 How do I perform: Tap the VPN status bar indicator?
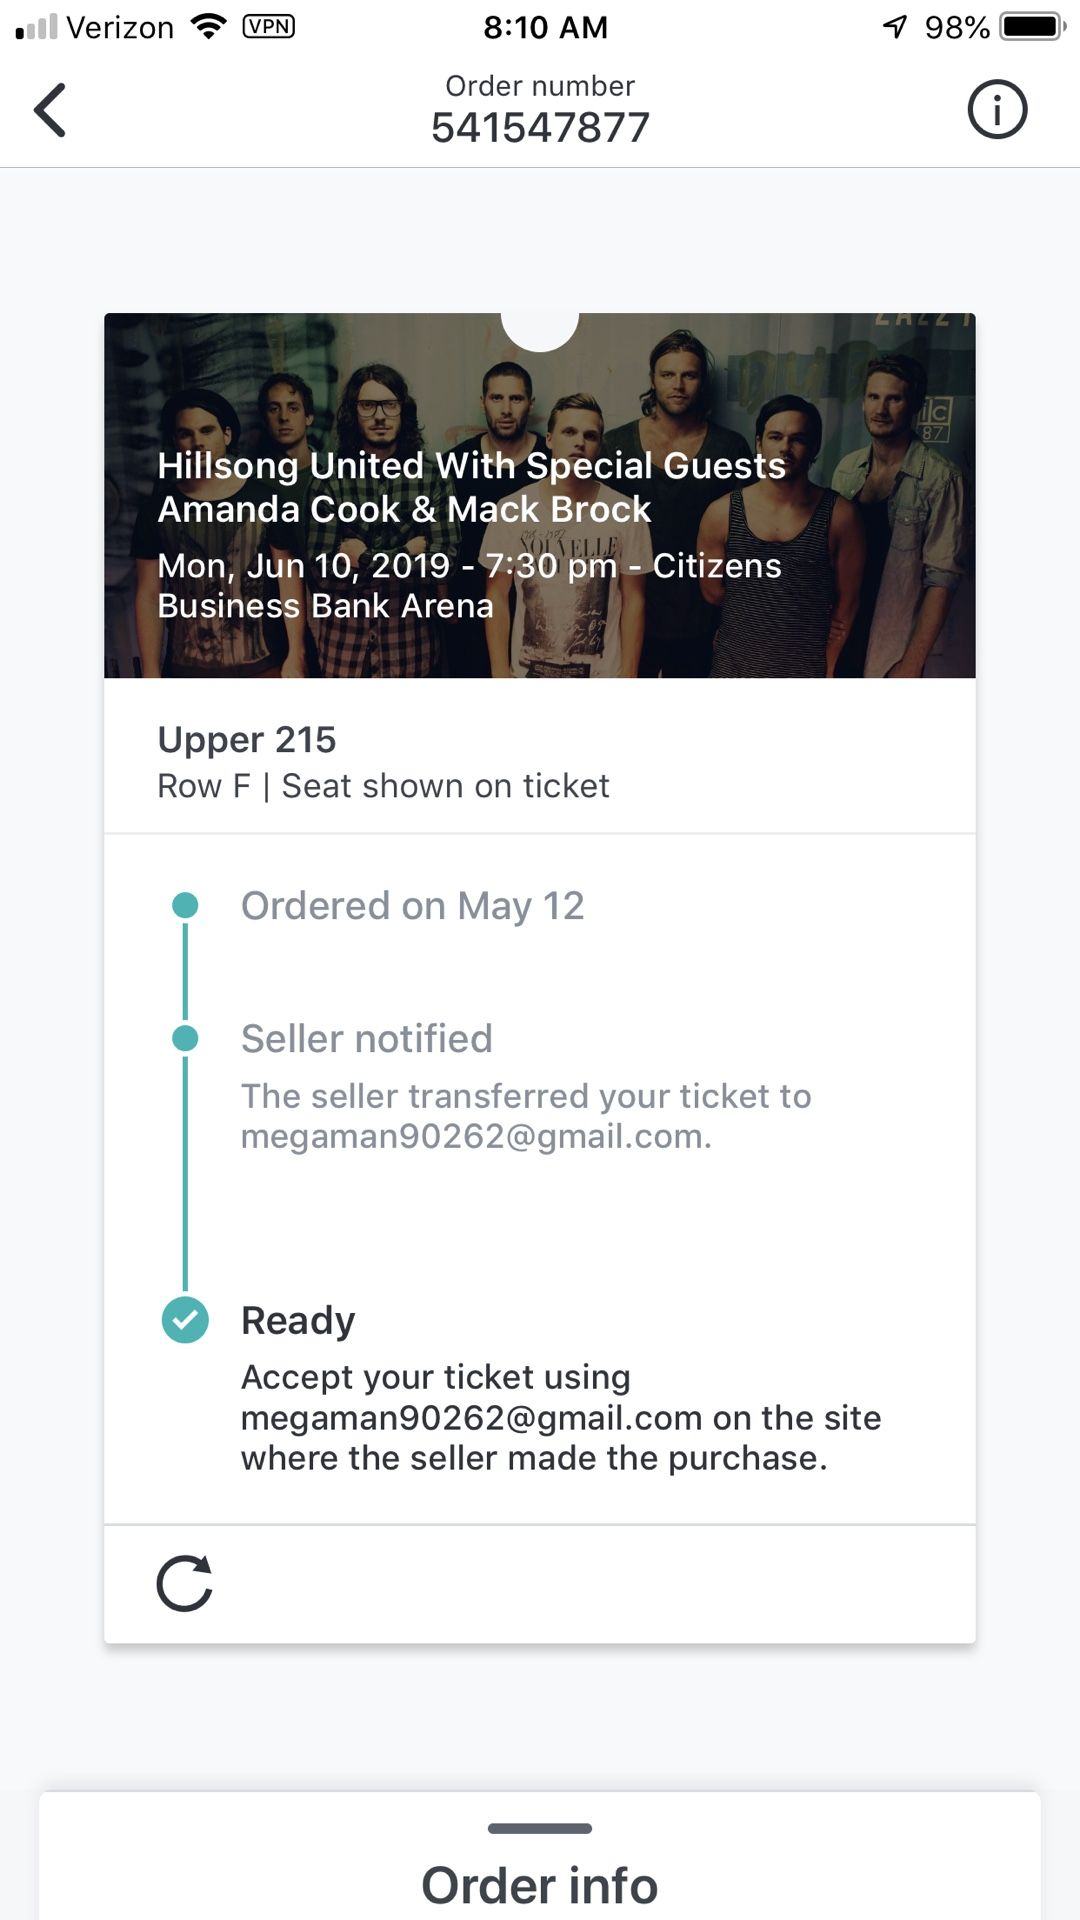[x=269, y=26]
